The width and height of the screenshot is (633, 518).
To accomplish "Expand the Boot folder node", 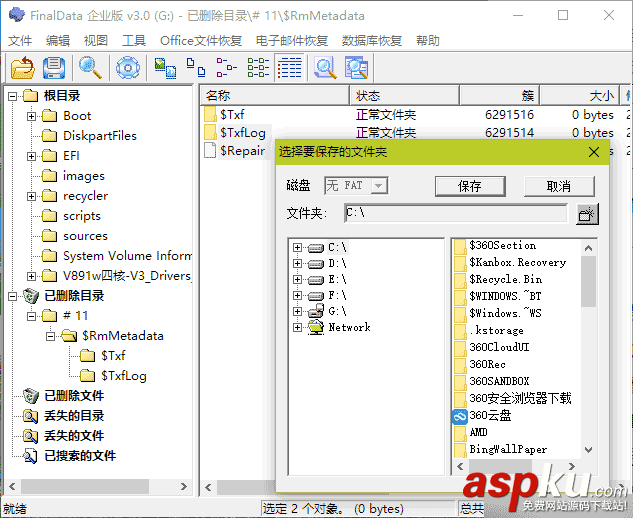I will (x=31, y=116).
